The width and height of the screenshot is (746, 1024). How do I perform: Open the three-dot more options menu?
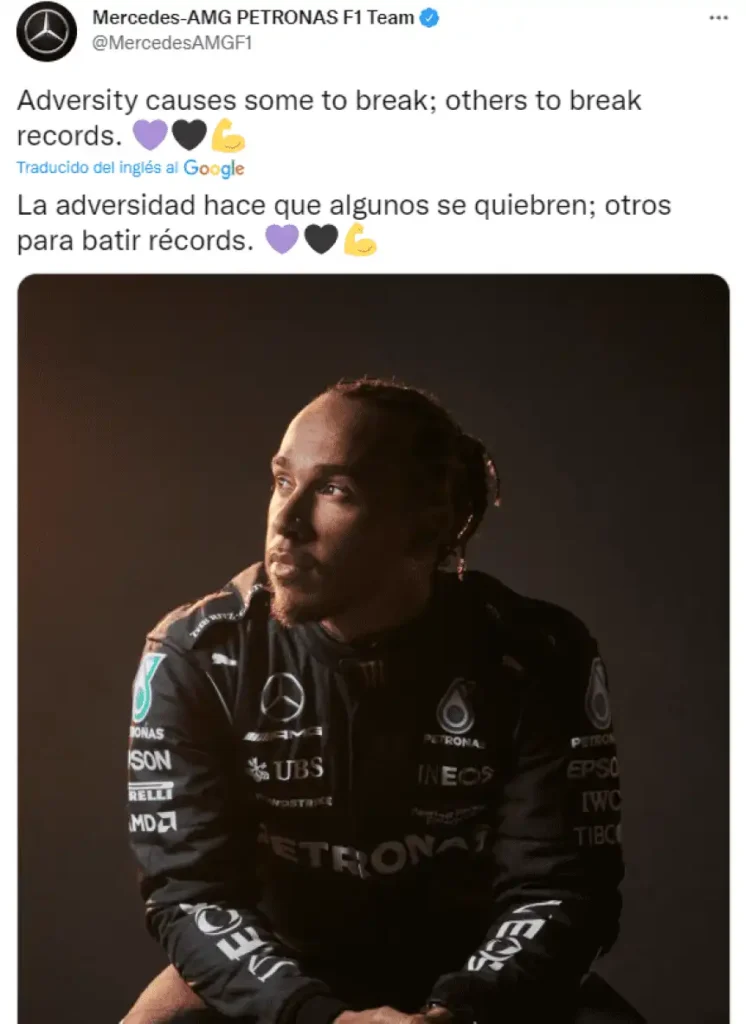point(719,18)
